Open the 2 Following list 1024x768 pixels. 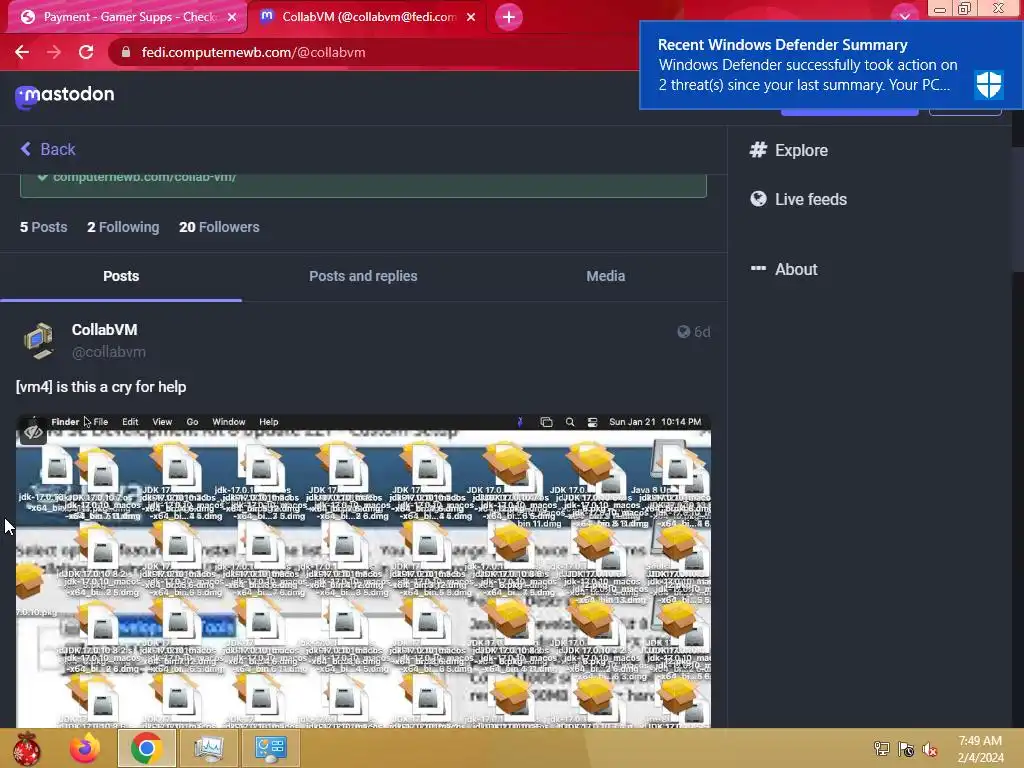click(x=123, y=227)
